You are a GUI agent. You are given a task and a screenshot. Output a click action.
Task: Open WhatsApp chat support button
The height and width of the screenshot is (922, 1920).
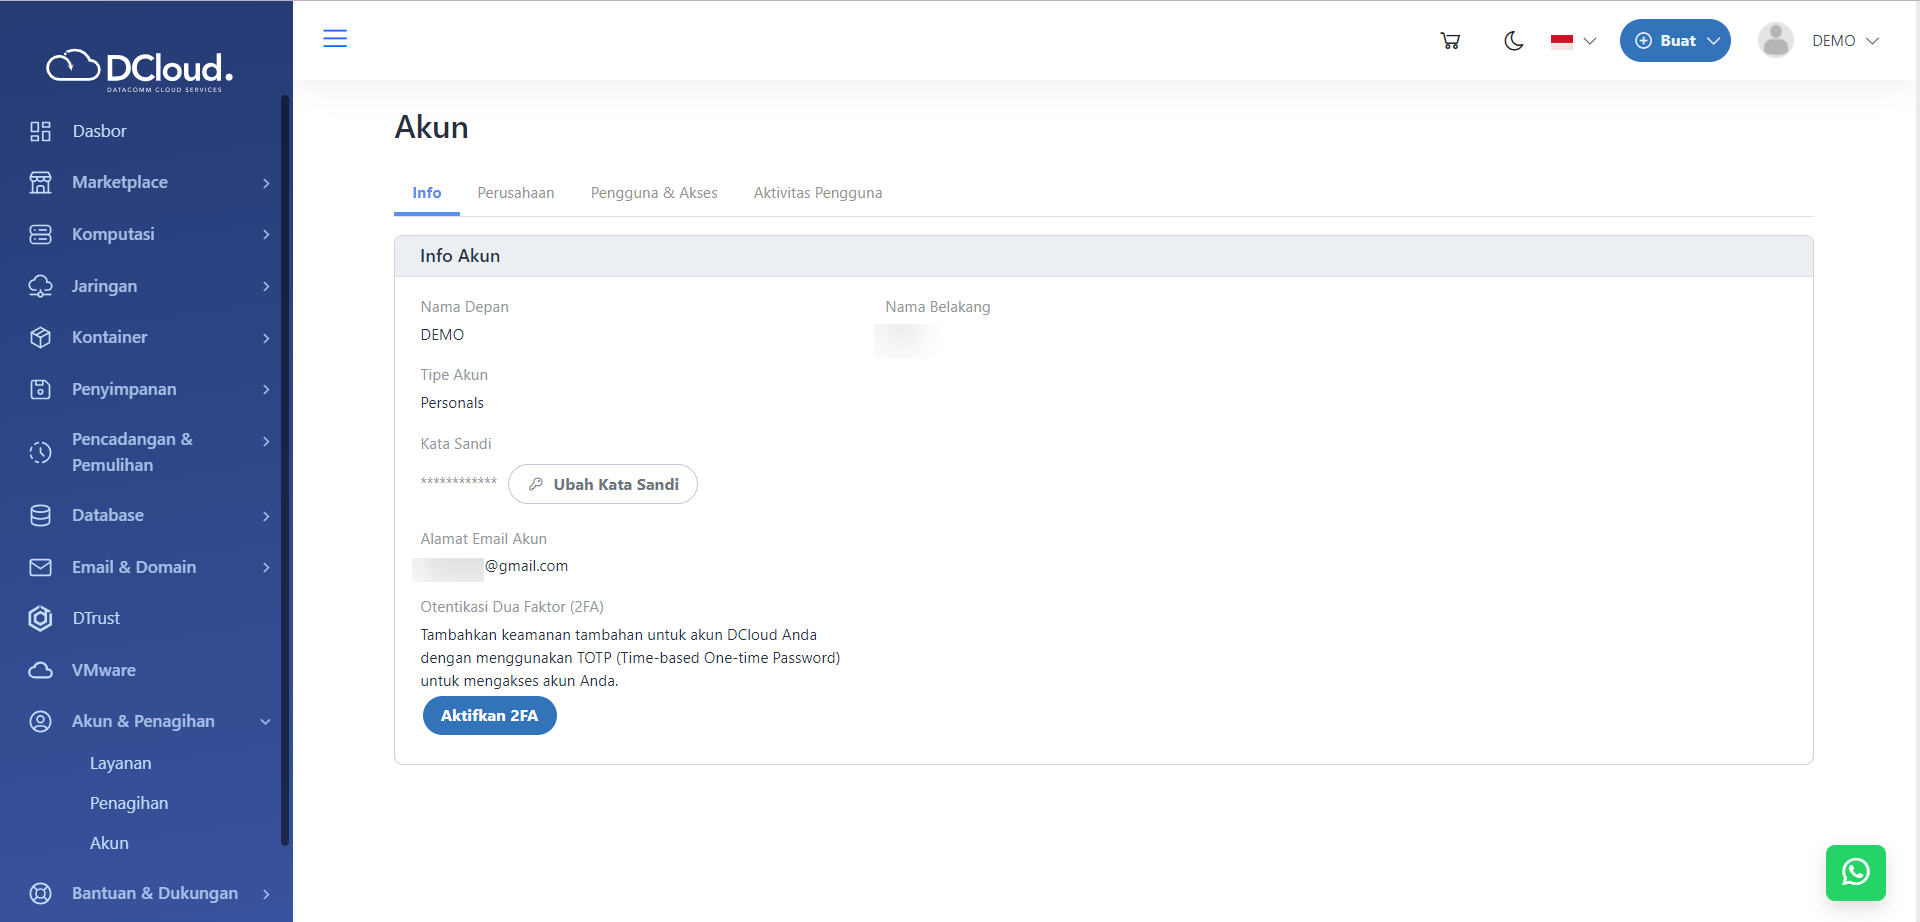point(1855,872)
